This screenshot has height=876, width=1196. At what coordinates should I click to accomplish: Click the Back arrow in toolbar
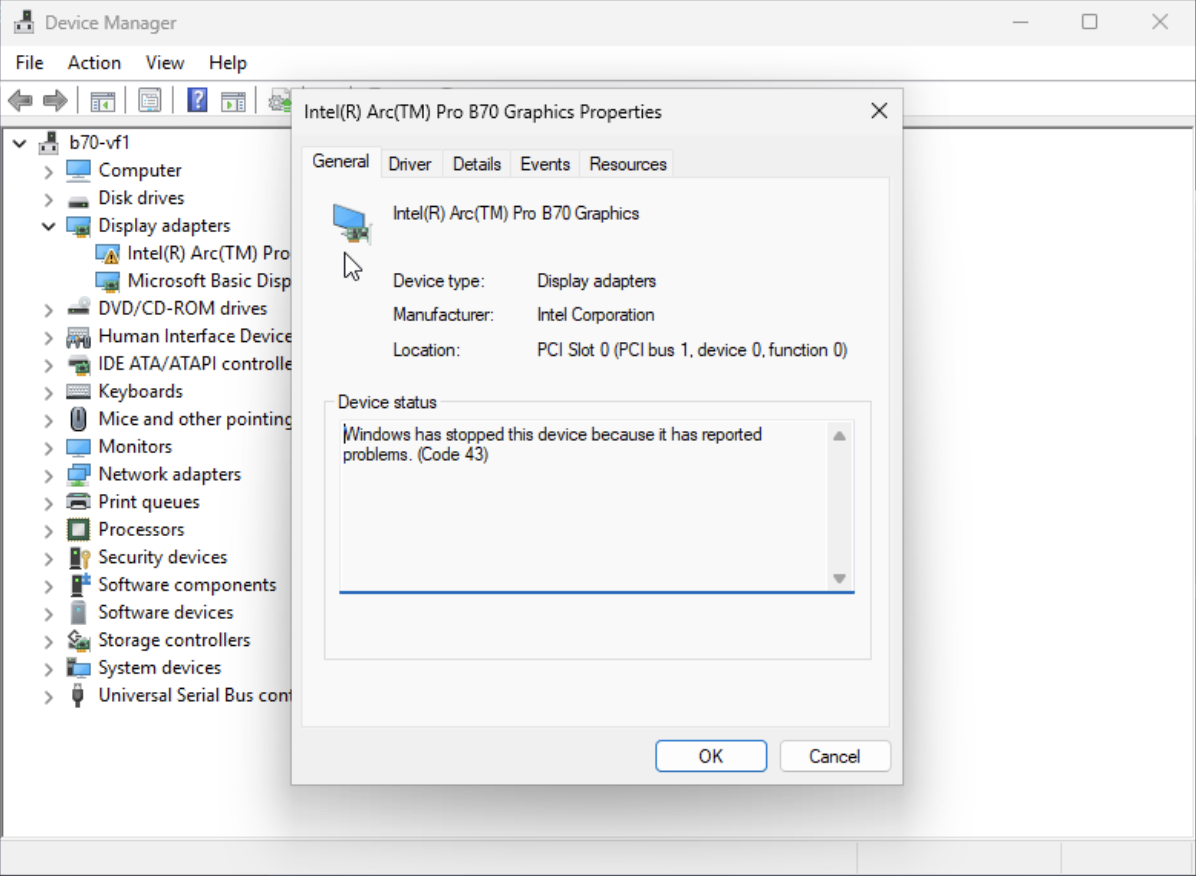(20, 101)
